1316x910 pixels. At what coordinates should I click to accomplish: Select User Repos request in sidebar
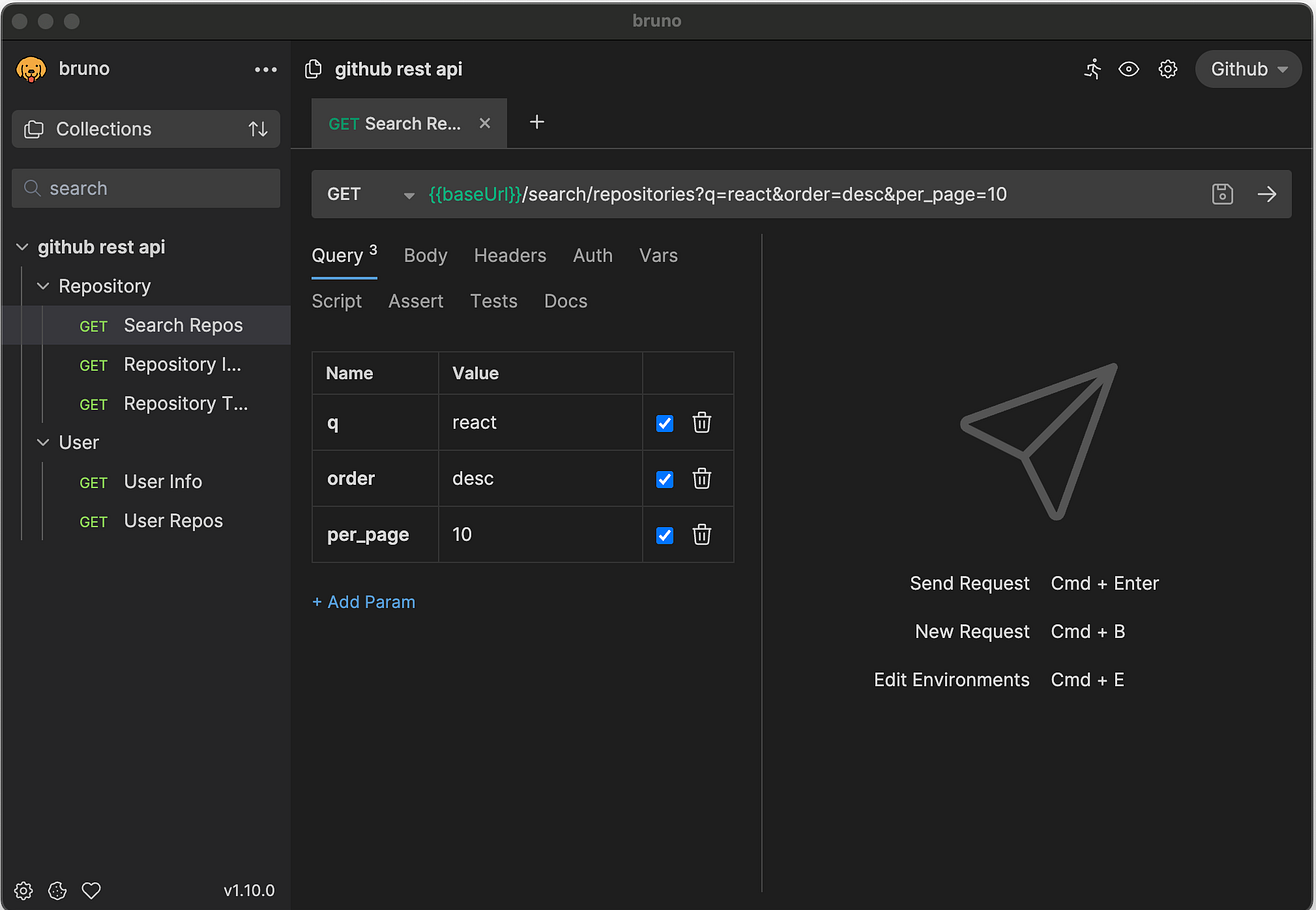[x=146, y=520]
